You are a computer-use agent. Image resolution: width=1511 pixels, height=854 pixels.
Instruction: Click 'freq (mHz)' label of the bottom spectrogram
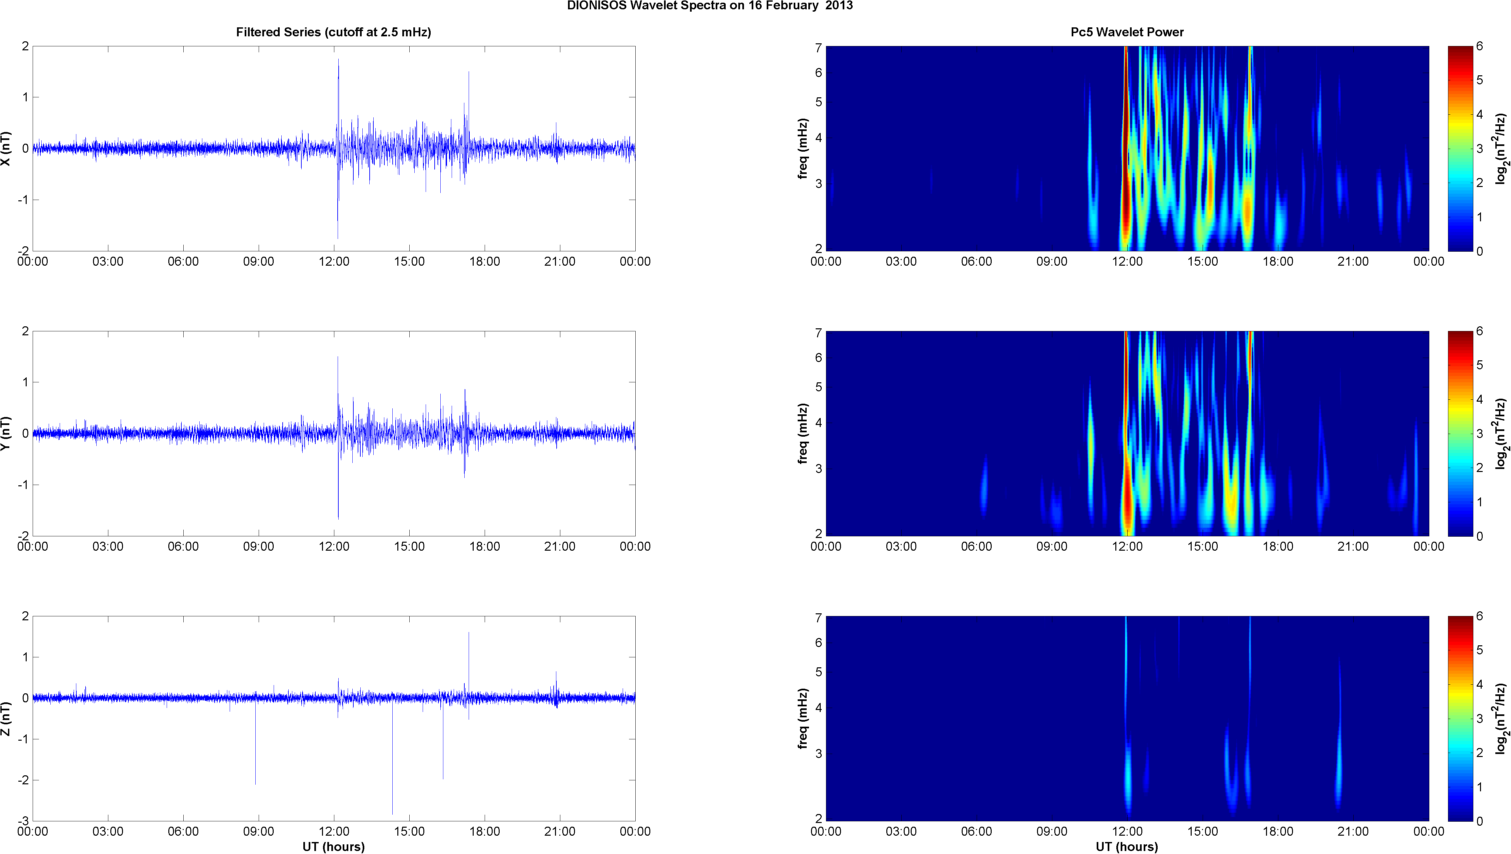803,718
